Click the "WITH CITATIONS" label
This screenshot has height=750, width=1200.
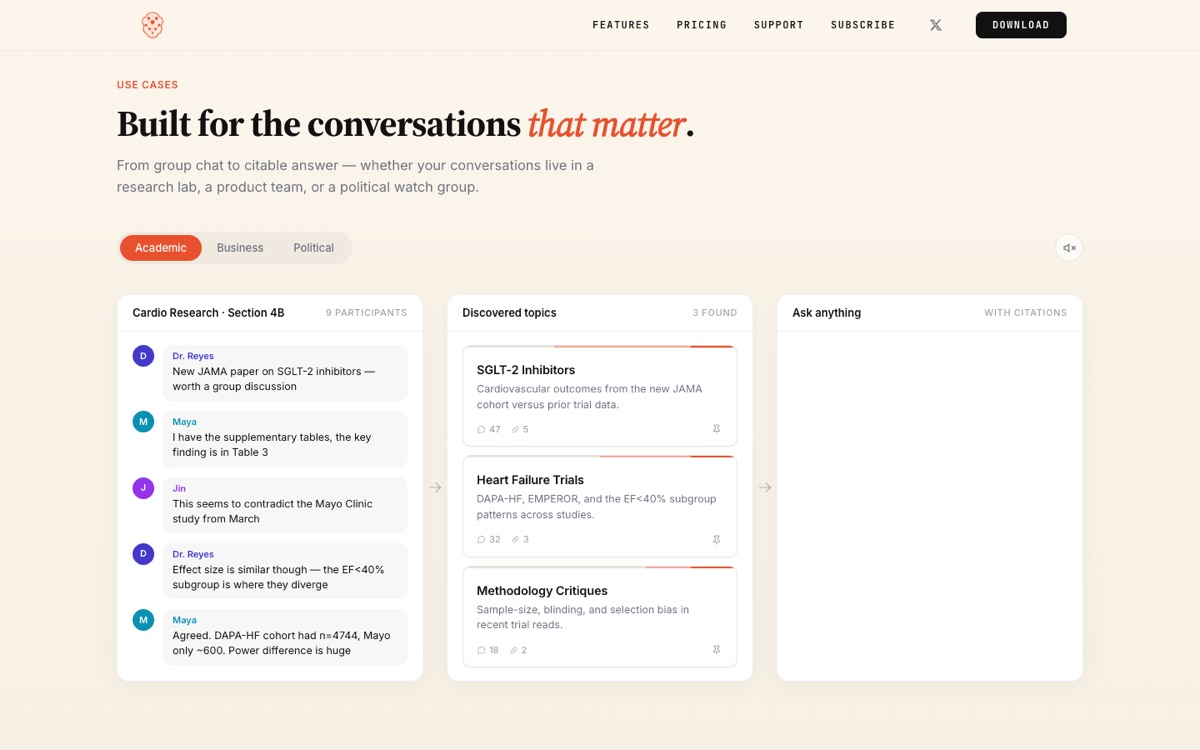coord(1025,313)
